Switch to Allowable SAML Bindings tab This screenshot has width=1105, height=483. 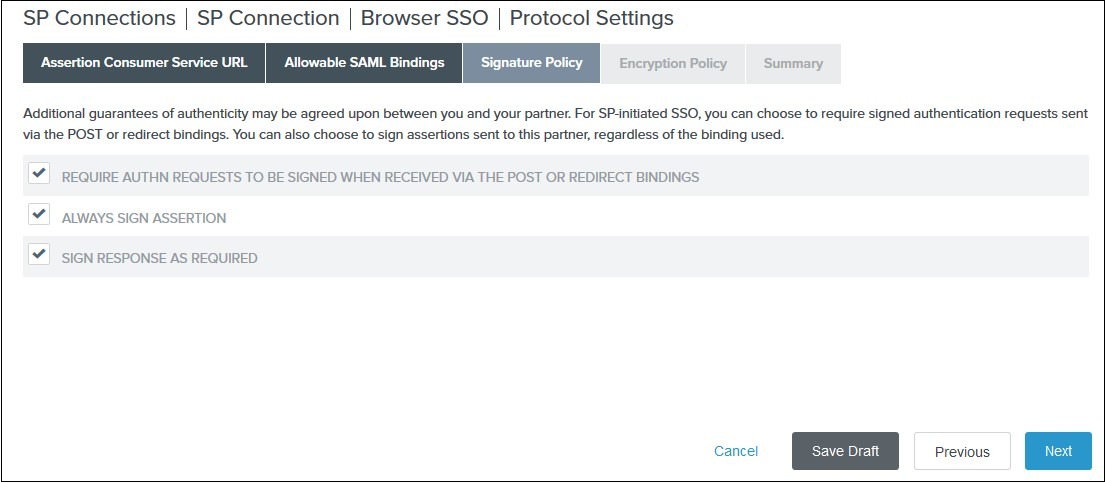tap(364, 63)
